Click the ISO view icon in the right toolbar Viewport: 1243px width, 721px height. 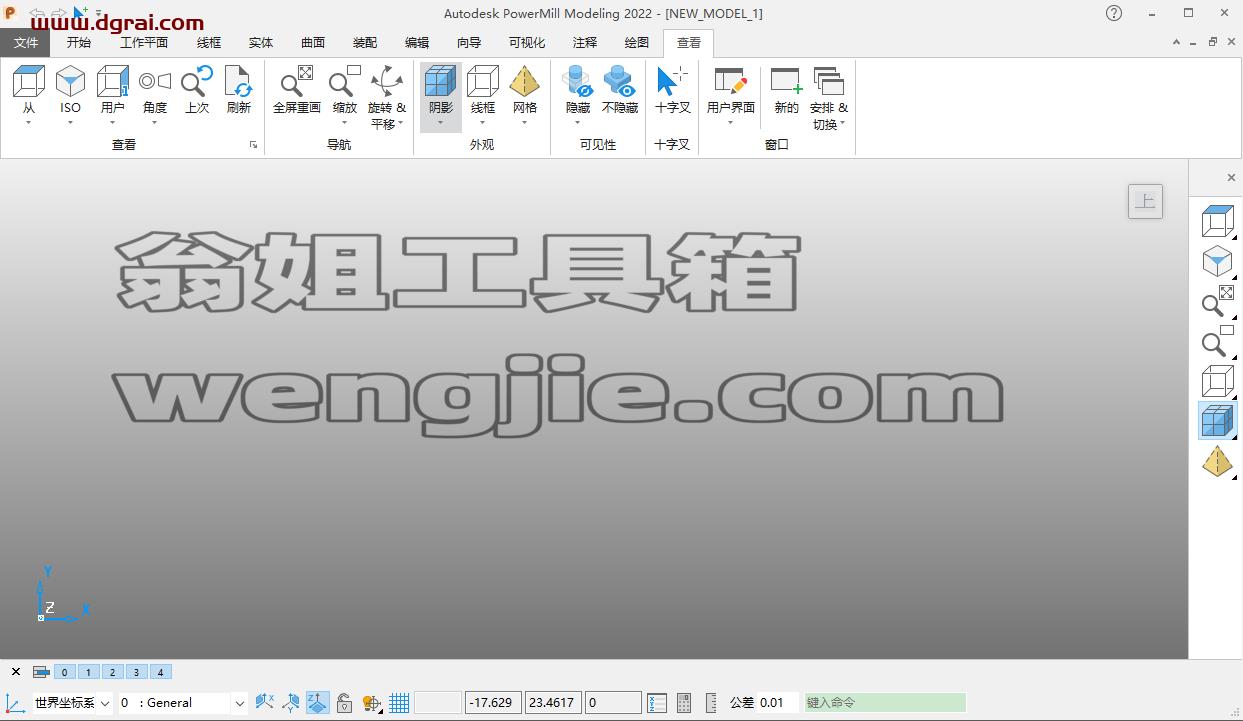1217,262
